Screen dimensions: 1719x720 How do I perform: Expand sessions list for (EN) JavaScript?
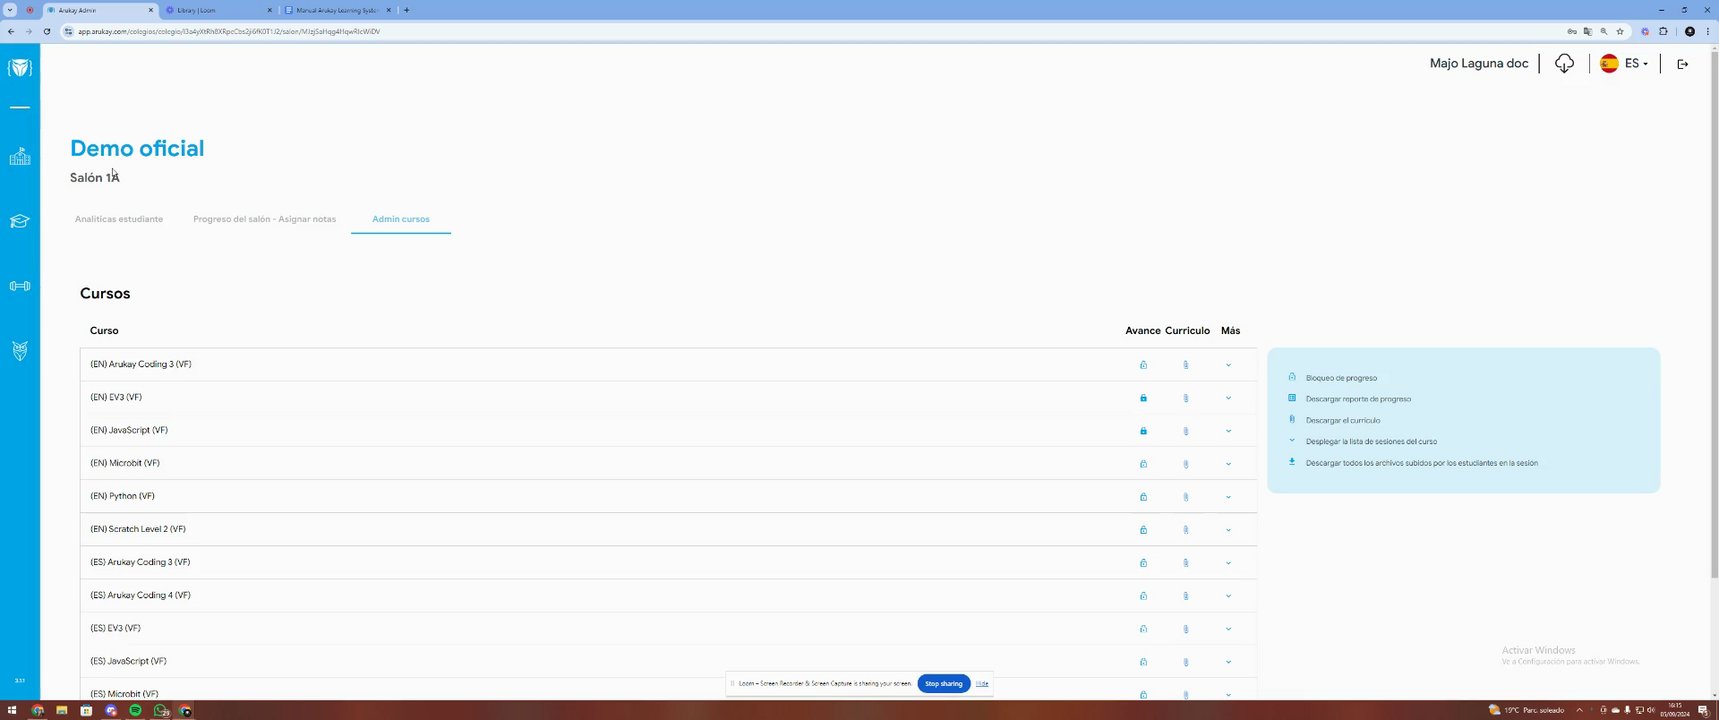pos(1228,431)
